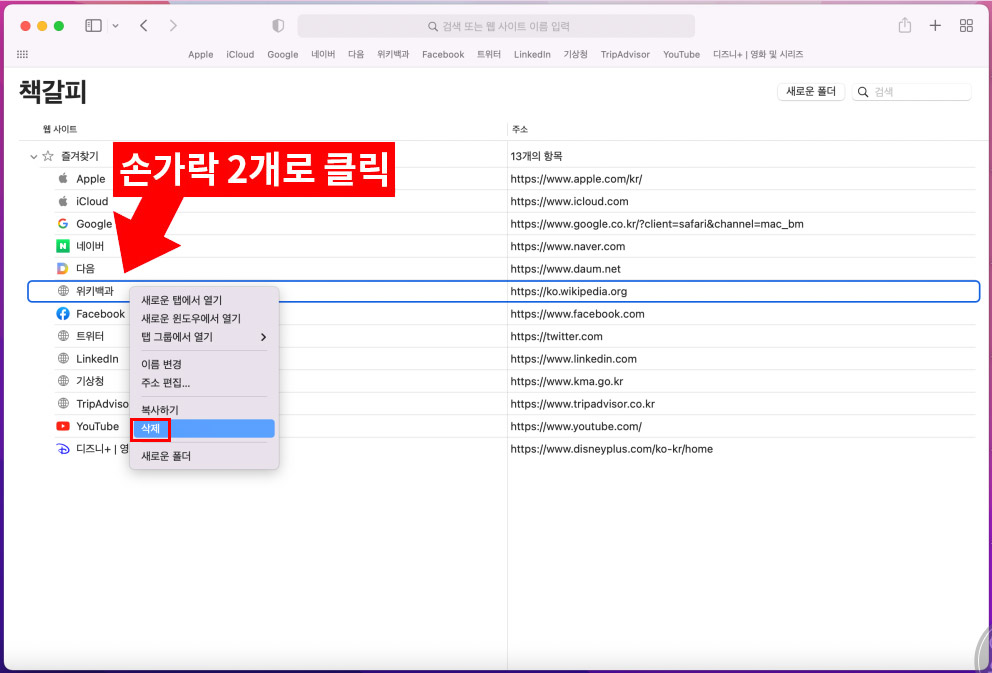Open the Share icon in the toolbar
This screenshot has height=673, width=992.
(x=904, y=25)
